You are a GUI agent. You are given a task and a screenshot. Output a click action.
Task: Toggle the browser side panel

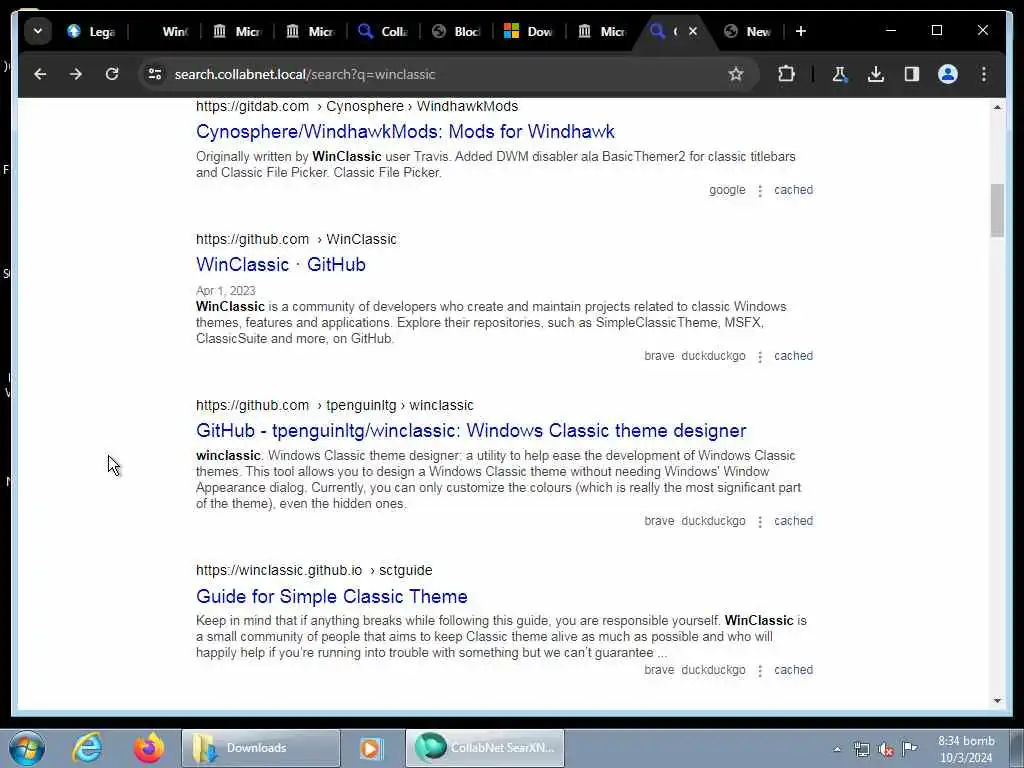(x=912, y=74)
